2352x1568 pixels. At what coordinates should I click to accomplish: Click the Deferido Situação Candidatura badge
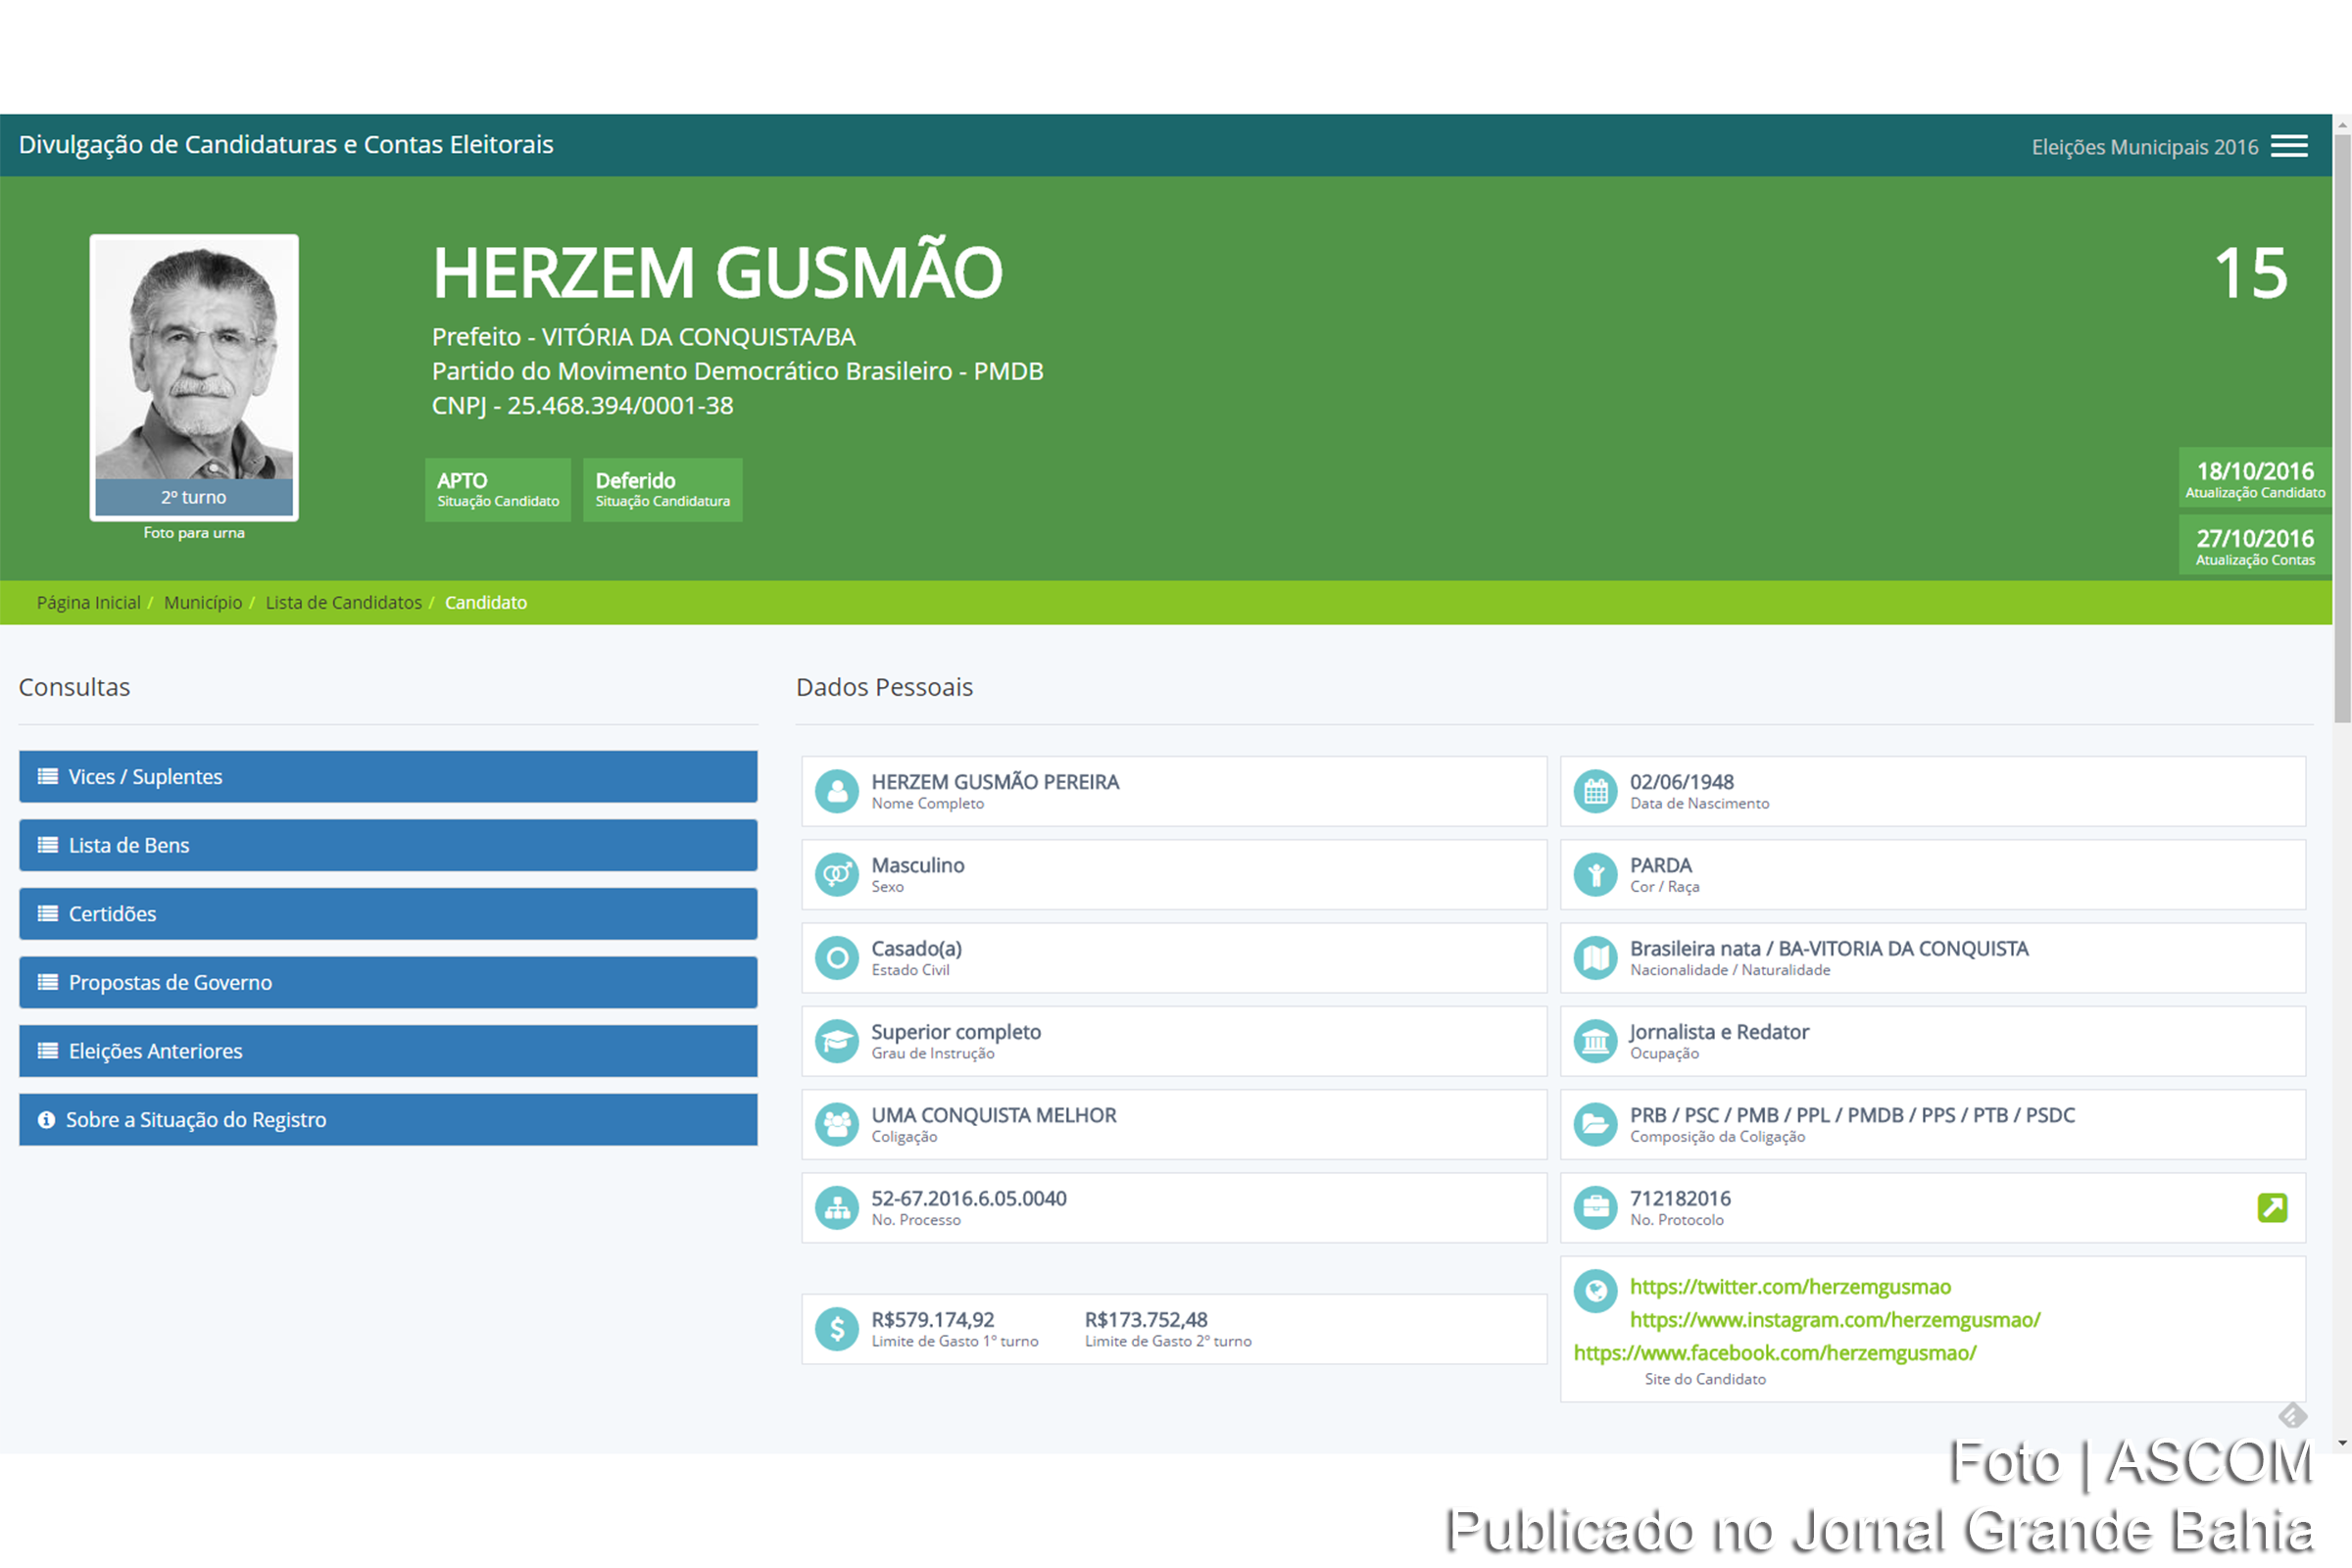pyautogui.click(x=662, y=490)
